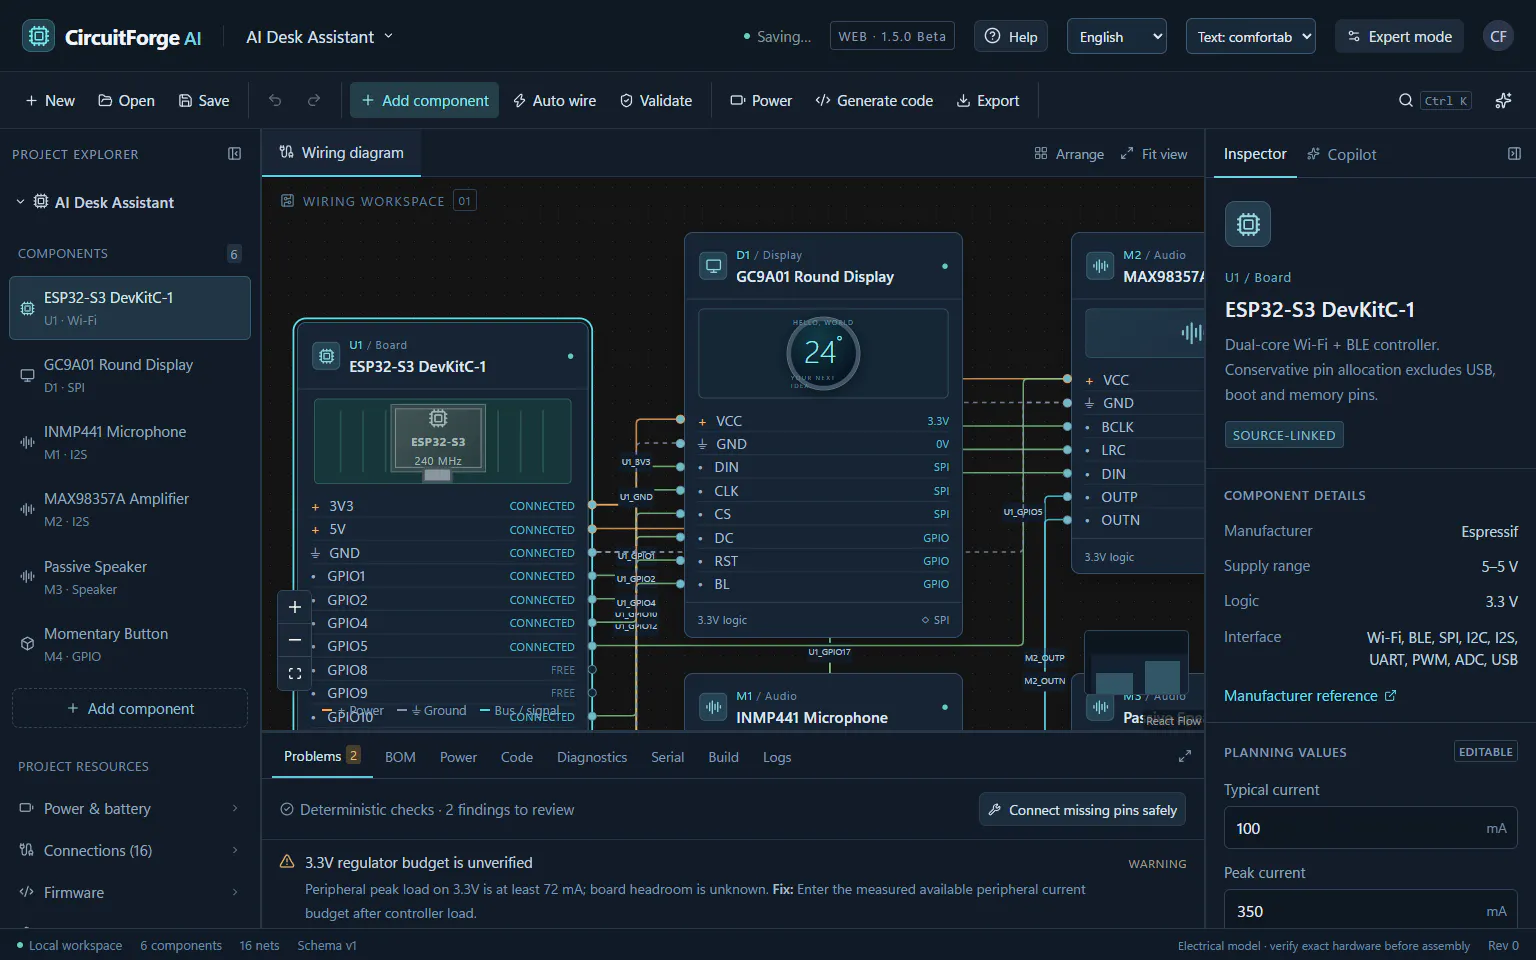Switch to the Serial tab

coord(667,757)
